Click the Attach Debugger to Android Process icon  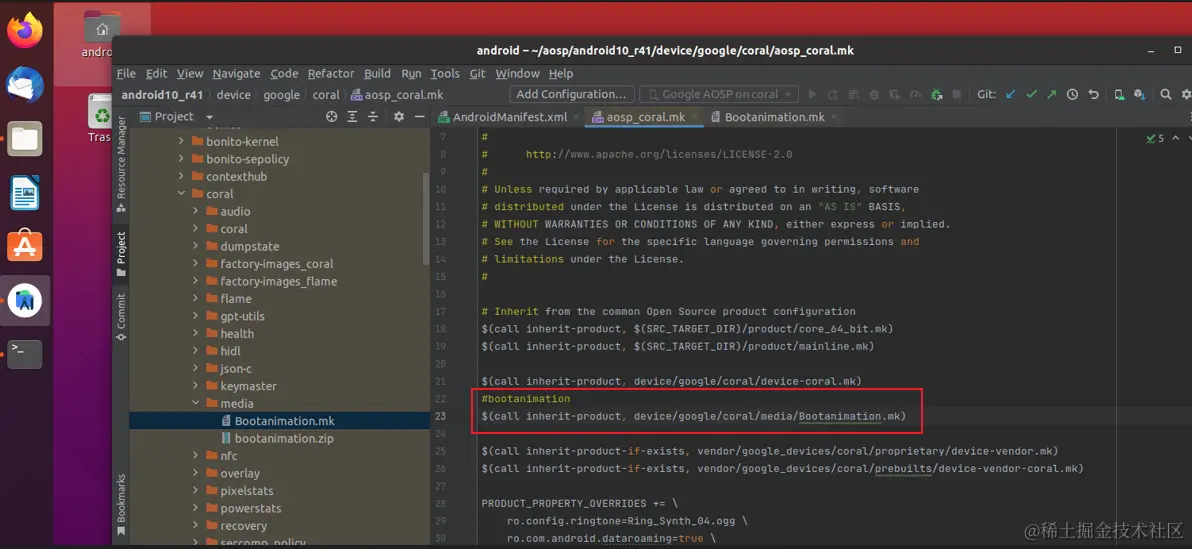click(x=936, y=94)
